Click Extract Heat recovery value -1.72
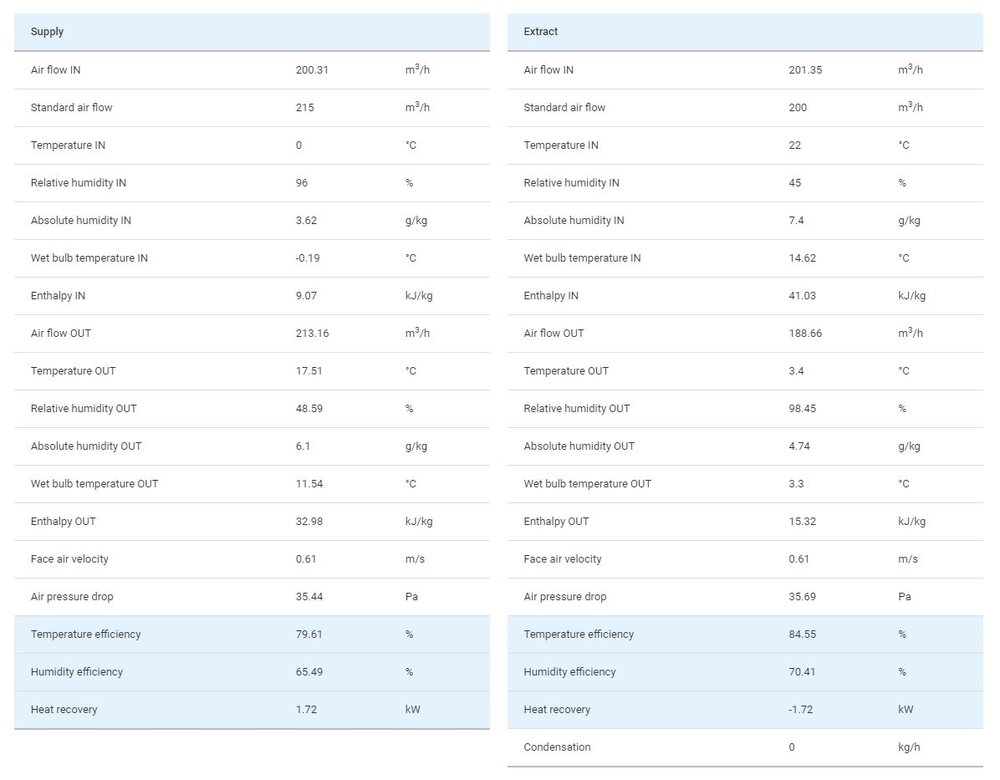The width and height of the screenshot is (1000, 780). tap(801, 710)
